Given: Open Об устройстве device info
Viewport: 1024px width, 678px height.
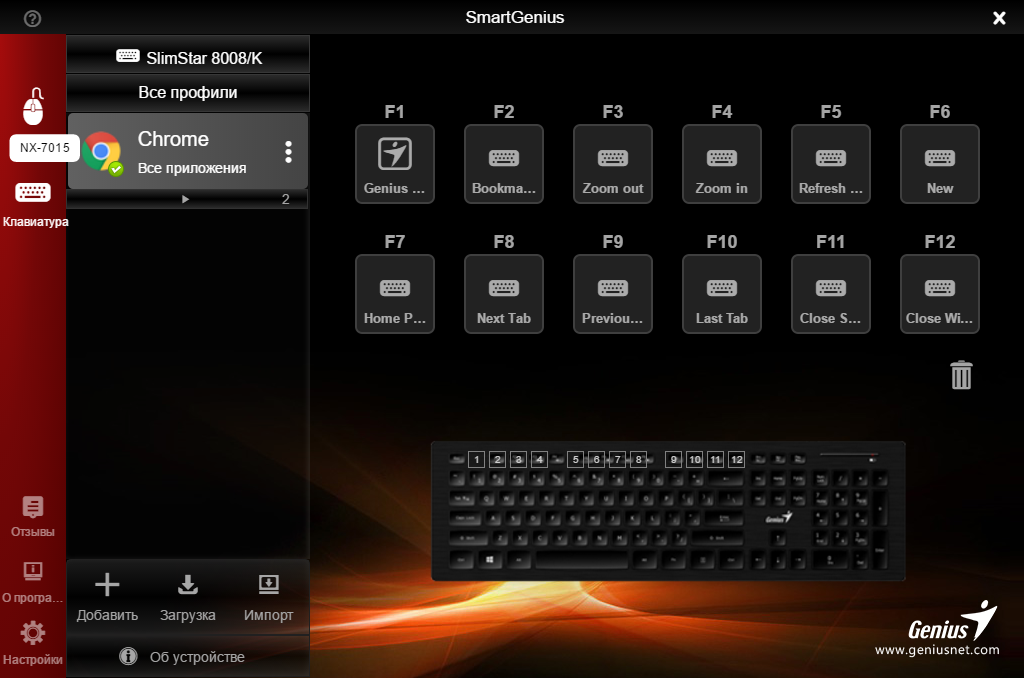Looking at the screenshot, I should (188, 656).
